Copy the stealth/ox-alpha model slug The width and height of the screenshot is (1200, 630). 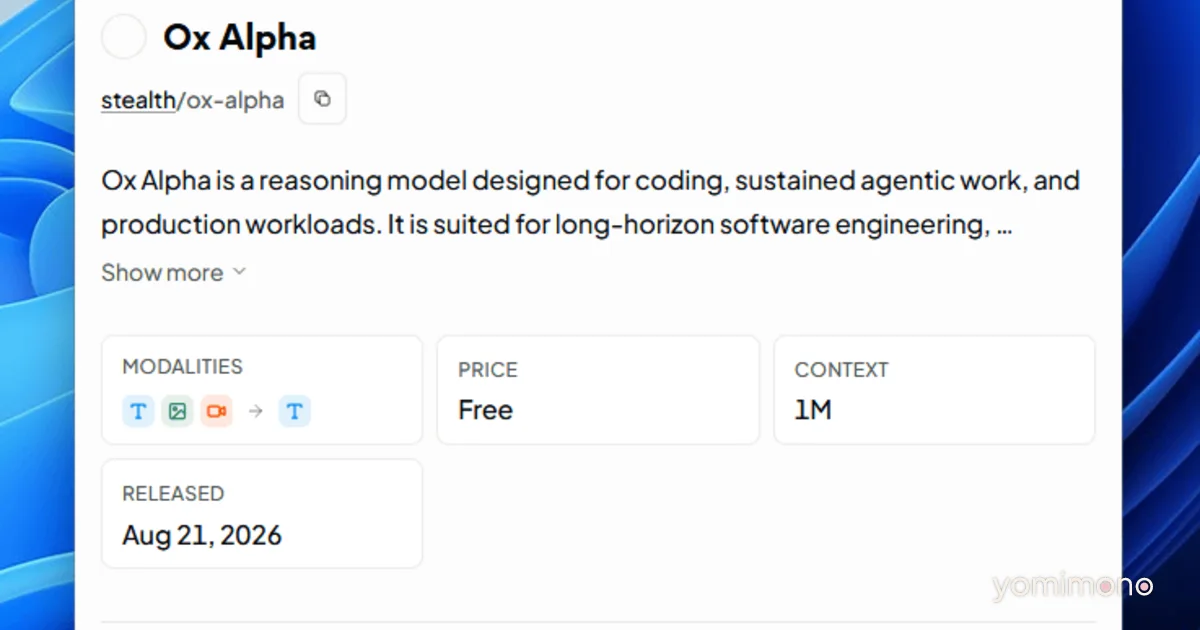click(x=322, y=99)
